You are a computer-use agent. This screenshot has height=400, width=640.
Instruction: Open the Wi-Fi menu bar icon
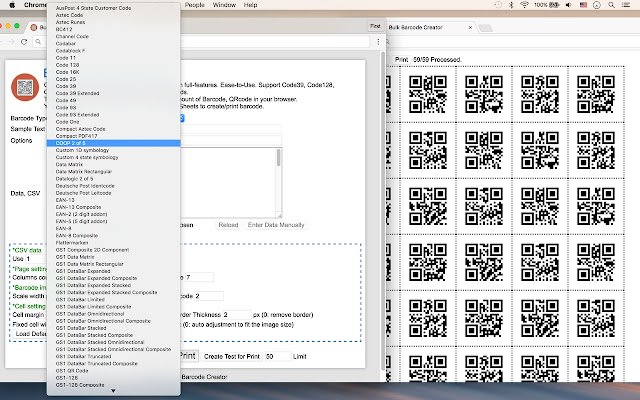point(524,5)
